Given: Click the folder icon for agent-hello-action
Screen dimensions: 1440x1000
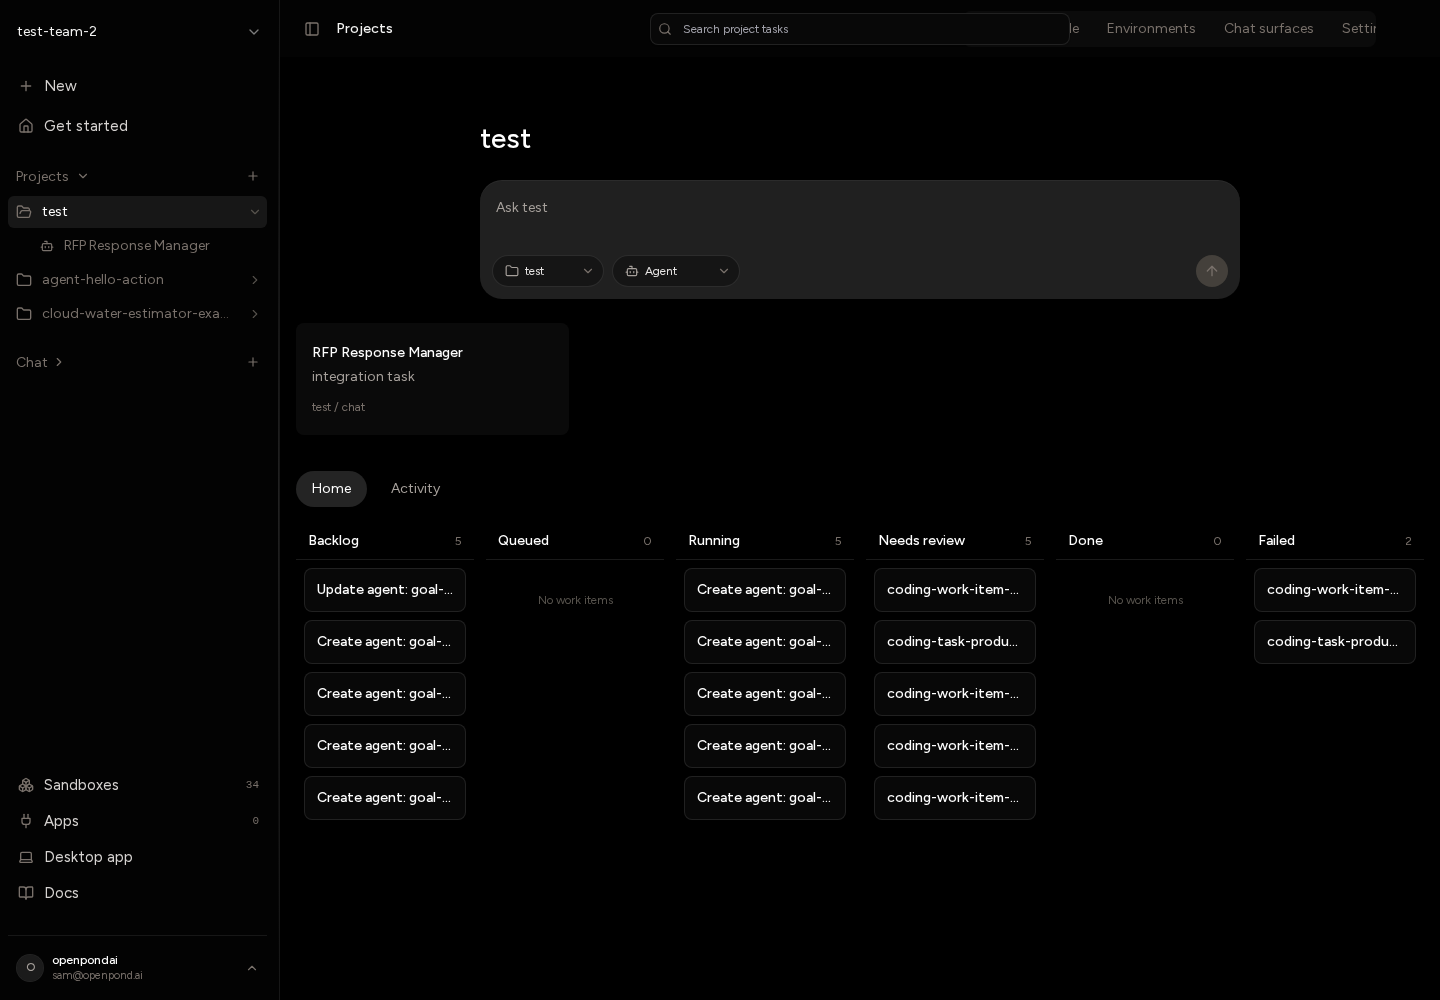Looking at the screenshot, I should tap(24, 280).
